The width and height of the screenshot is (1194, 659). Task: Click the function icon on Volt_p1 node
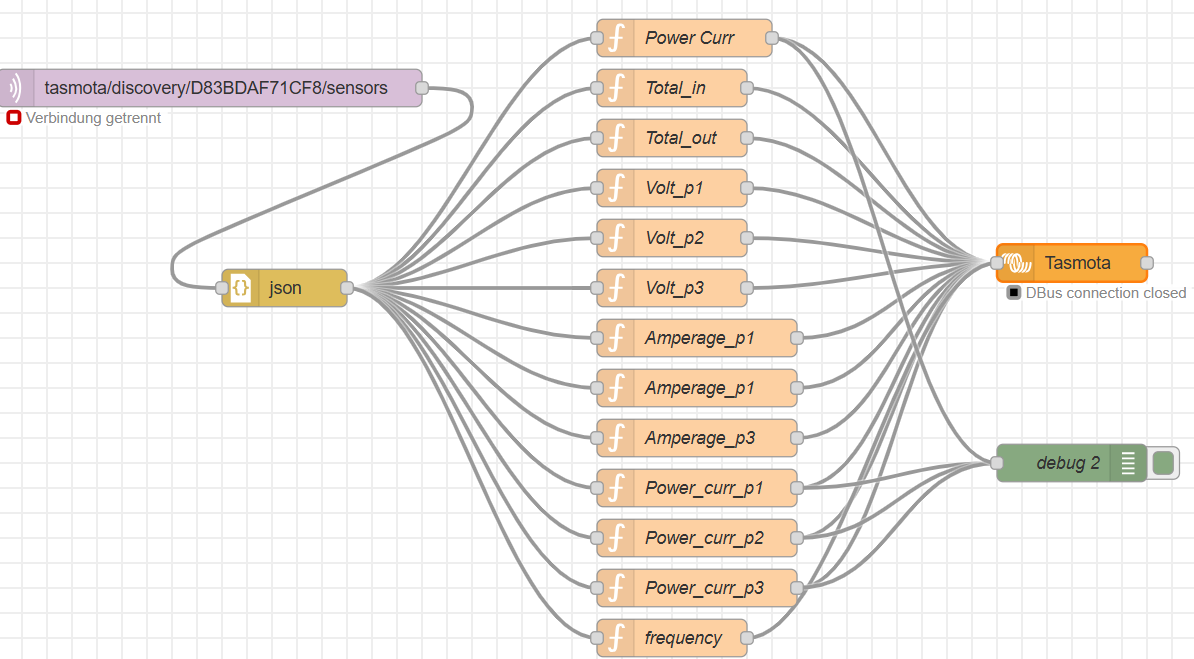616,188
